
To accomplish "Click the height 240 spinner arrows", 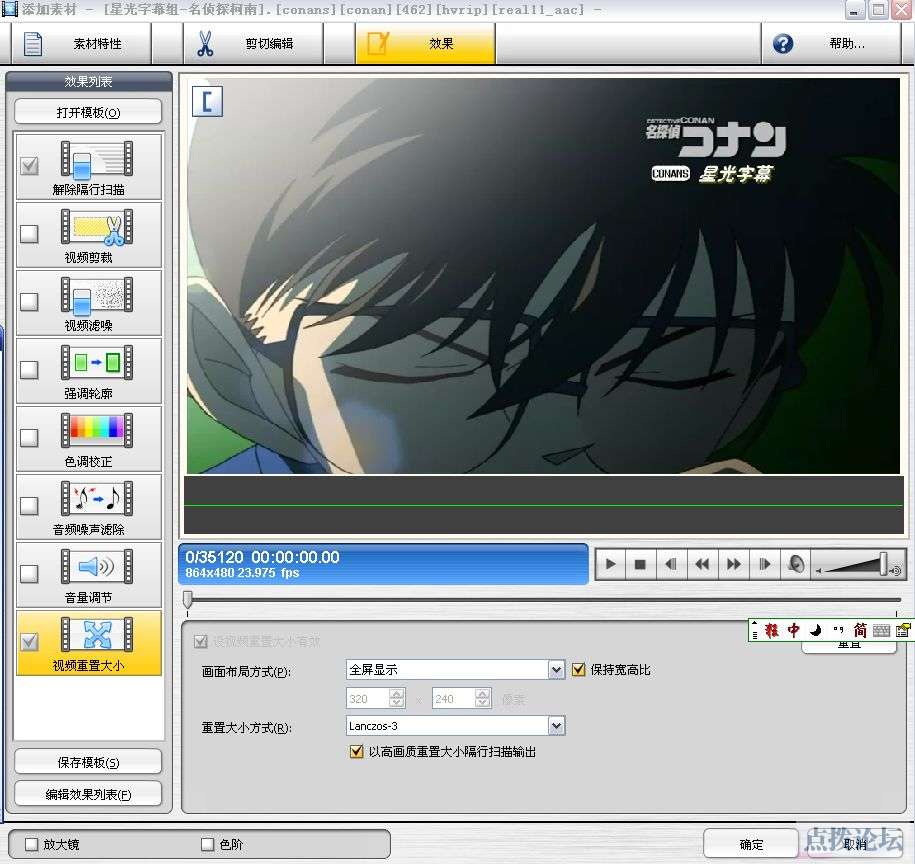I will click(483, 698).
